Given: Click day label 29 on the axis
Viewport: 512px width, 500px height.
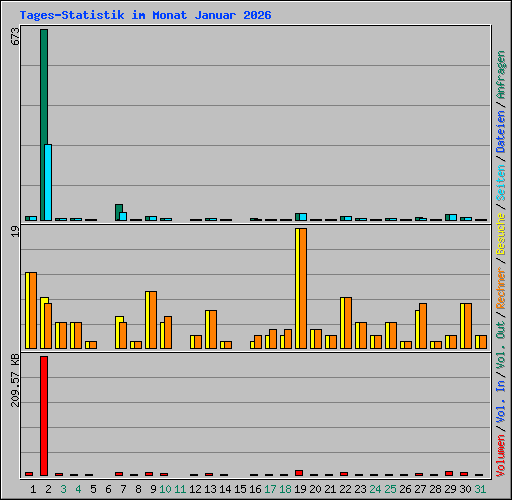Looking at the screenshot, I should (450, 489).
